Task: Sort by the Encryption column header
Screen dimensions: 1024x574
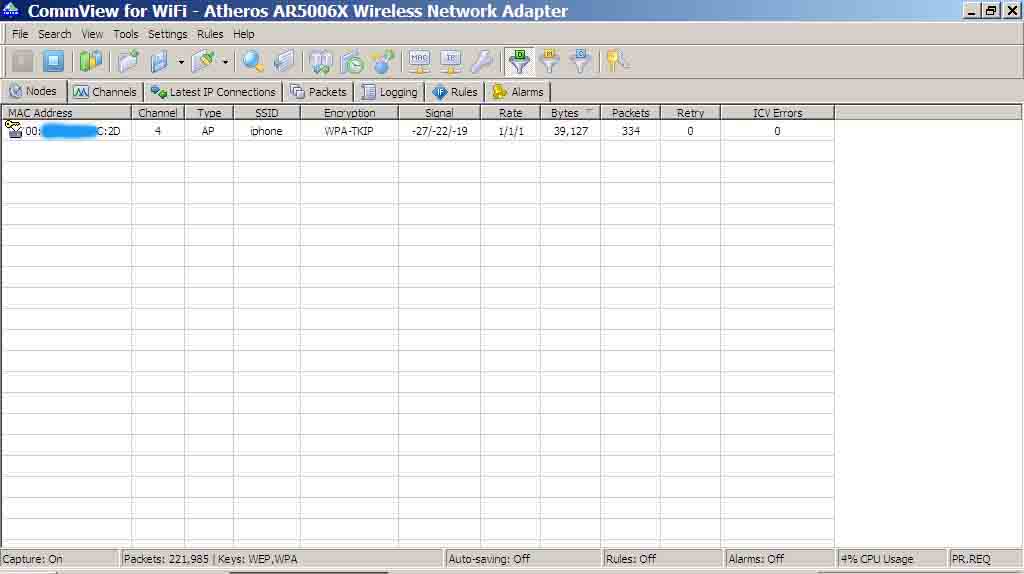Action: tap(349, 113)
